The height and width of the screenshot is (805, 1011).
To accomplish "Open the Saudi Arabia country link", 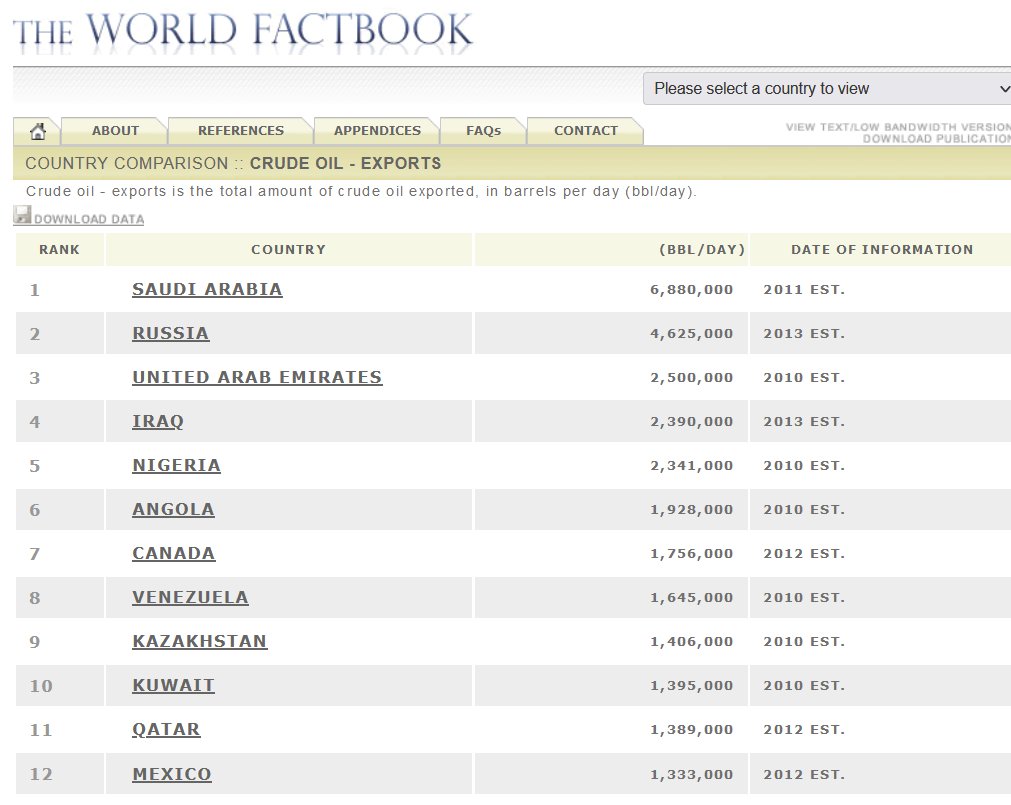I will 207,290.
